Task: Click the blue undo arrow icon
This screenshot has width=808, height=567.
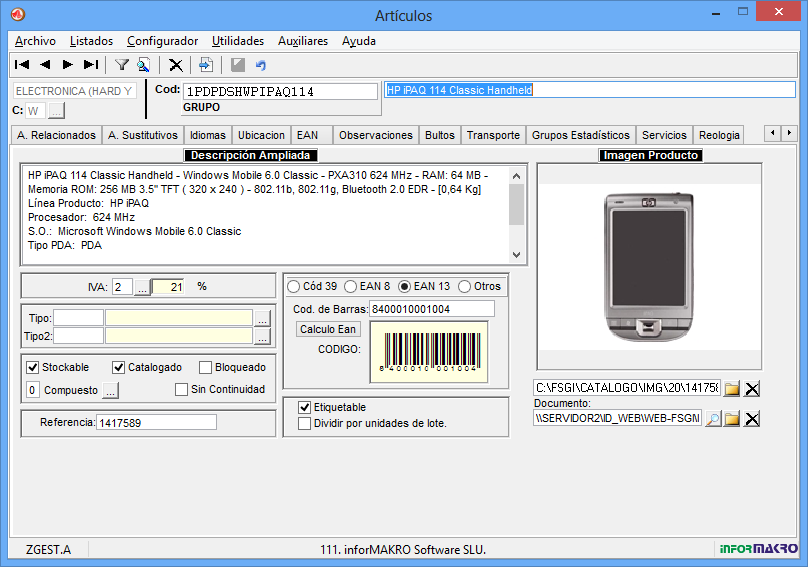Action: [x=261, y=65]
